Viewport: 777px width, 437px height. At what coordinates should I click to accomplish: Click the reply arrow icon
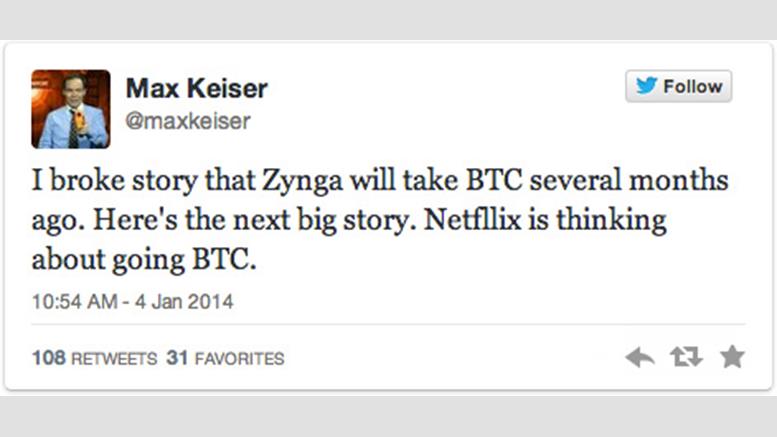[638, 356]
